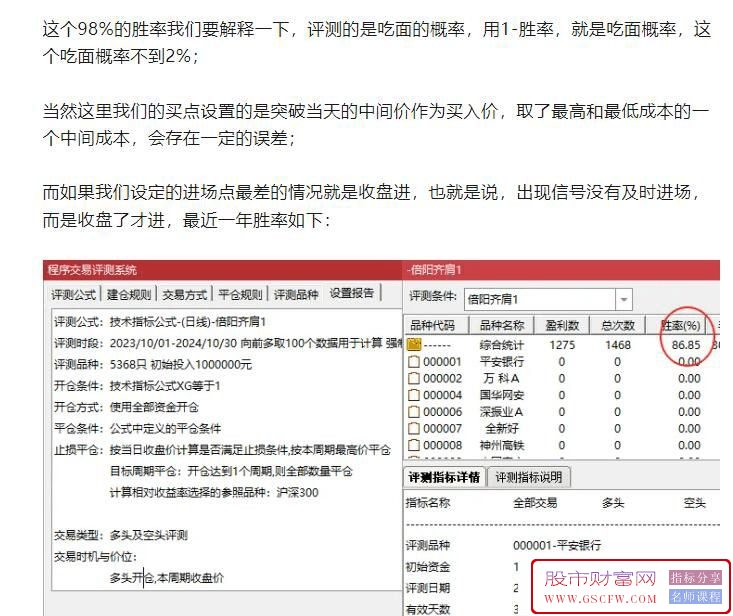Switch to the 建仓规则 tab
This screenshot has width=733, height=616.
129,294
